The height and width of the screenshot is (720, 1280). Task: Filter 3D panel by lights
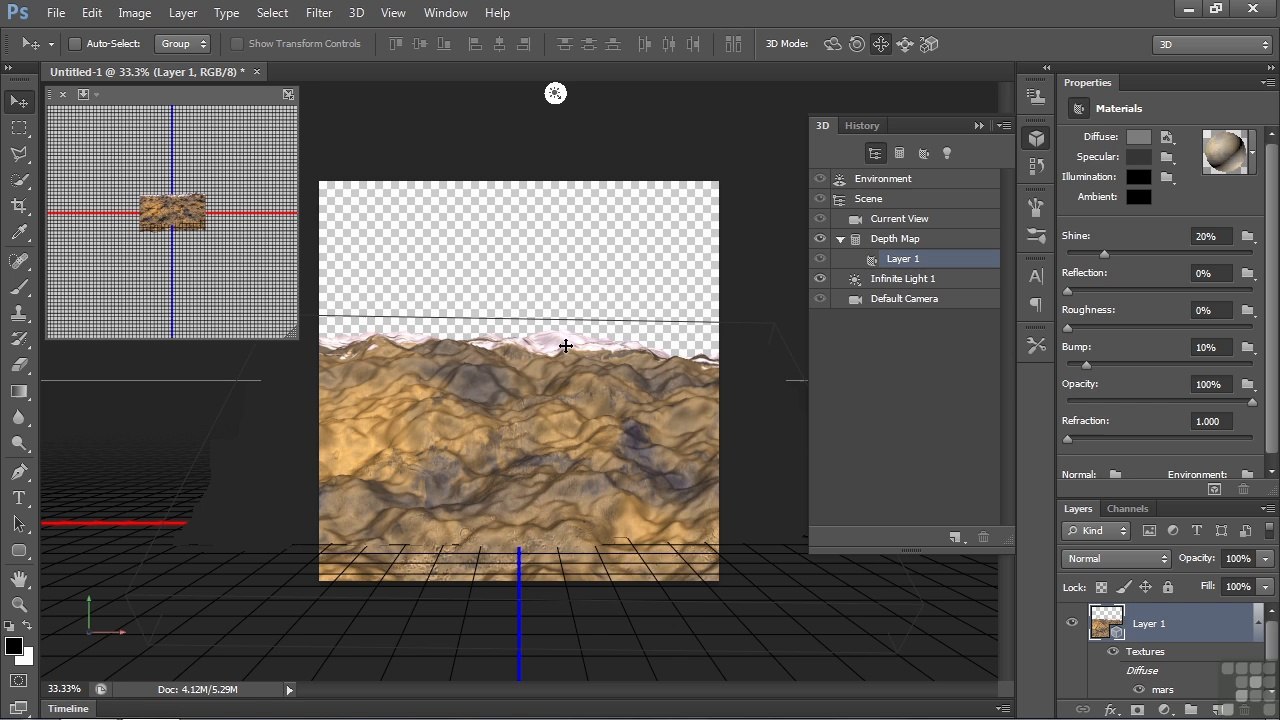[x=947, y=153]
